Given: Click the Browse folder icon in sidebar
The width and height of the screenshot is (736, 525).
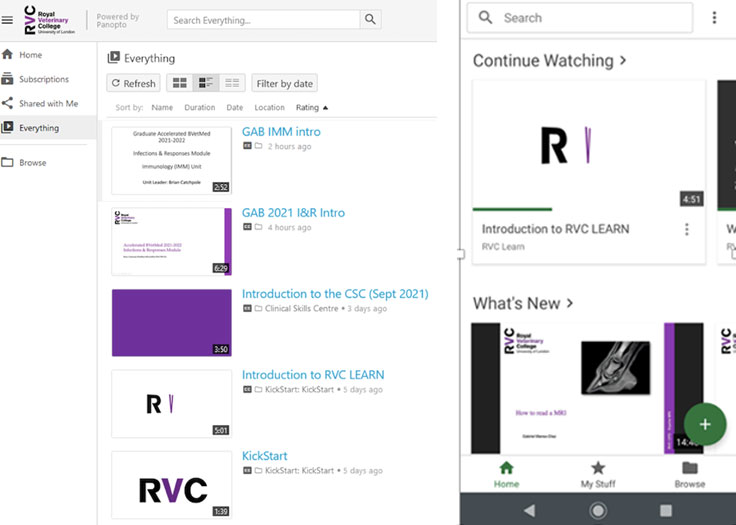Looking at the screenshot, I should 7,162.
